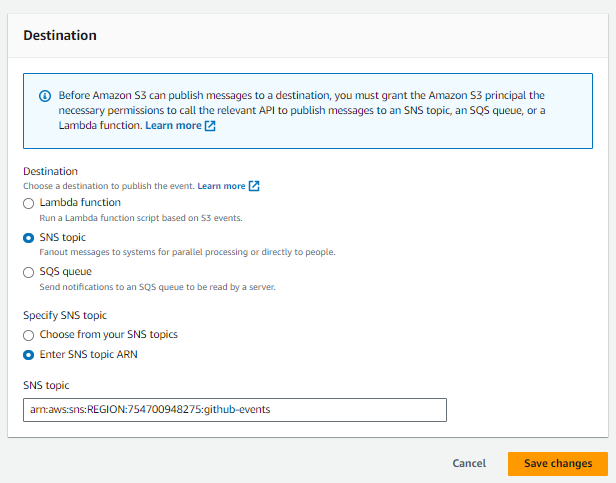
Task: Open the Learn more link in the permissions banner
Action: [x=173, y=126]
